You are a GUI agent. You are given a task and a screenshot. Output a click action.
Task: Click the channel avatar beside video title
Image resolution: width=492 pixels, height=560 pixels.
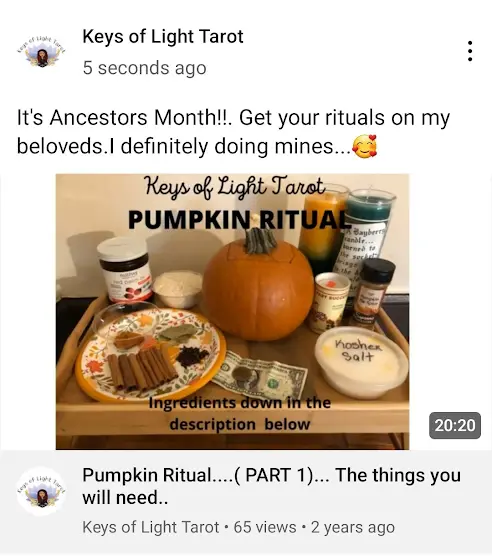click(42, 491)
